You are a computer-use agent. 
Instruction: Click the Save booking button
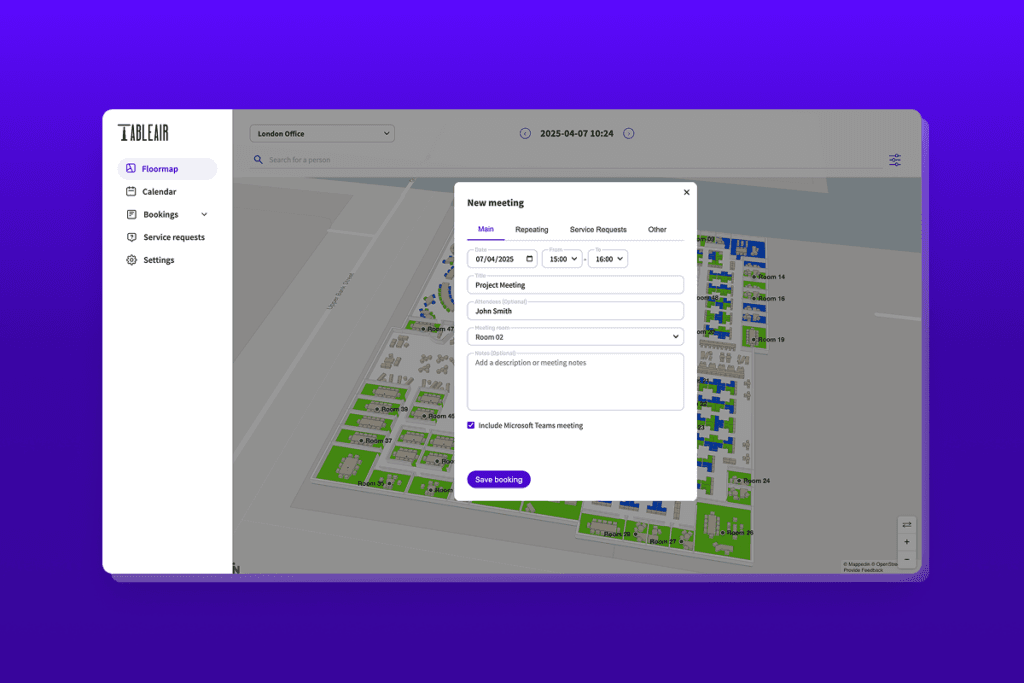tap(498, 480)
